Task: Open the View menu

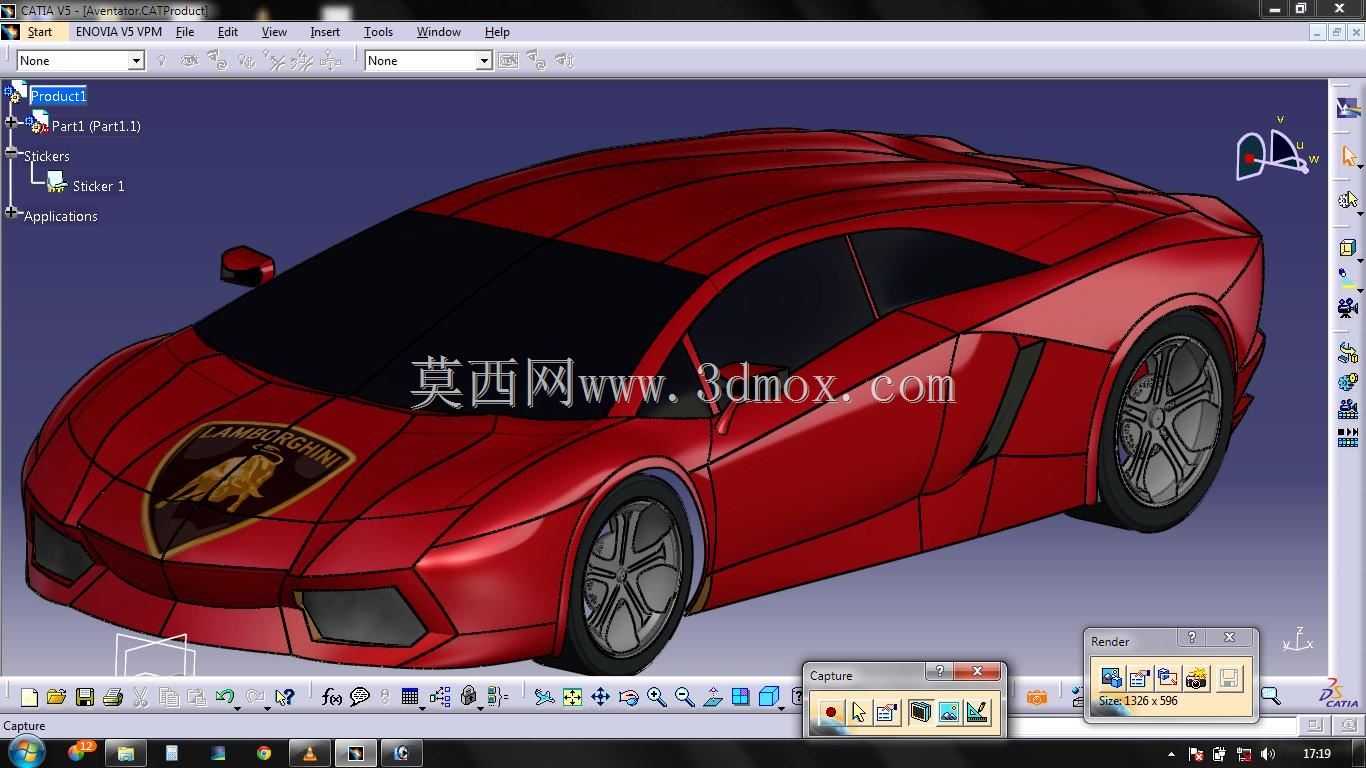Action: coord(274,32)
